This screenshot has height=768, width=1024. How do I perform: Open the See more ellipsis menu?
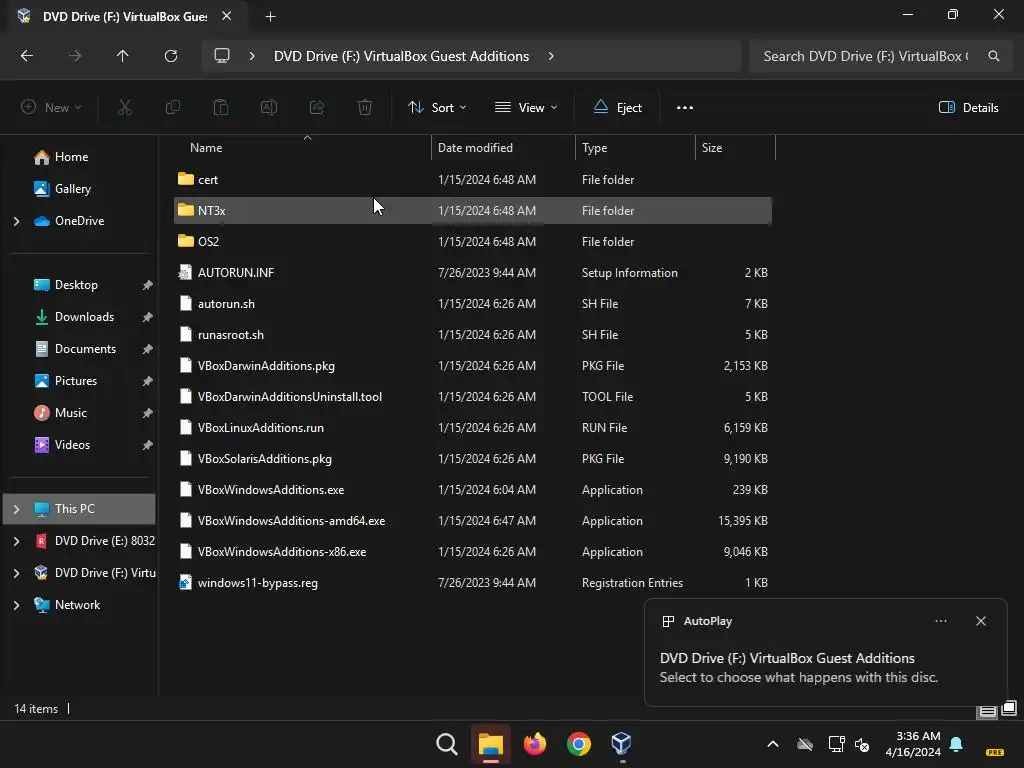click(684, 108)
